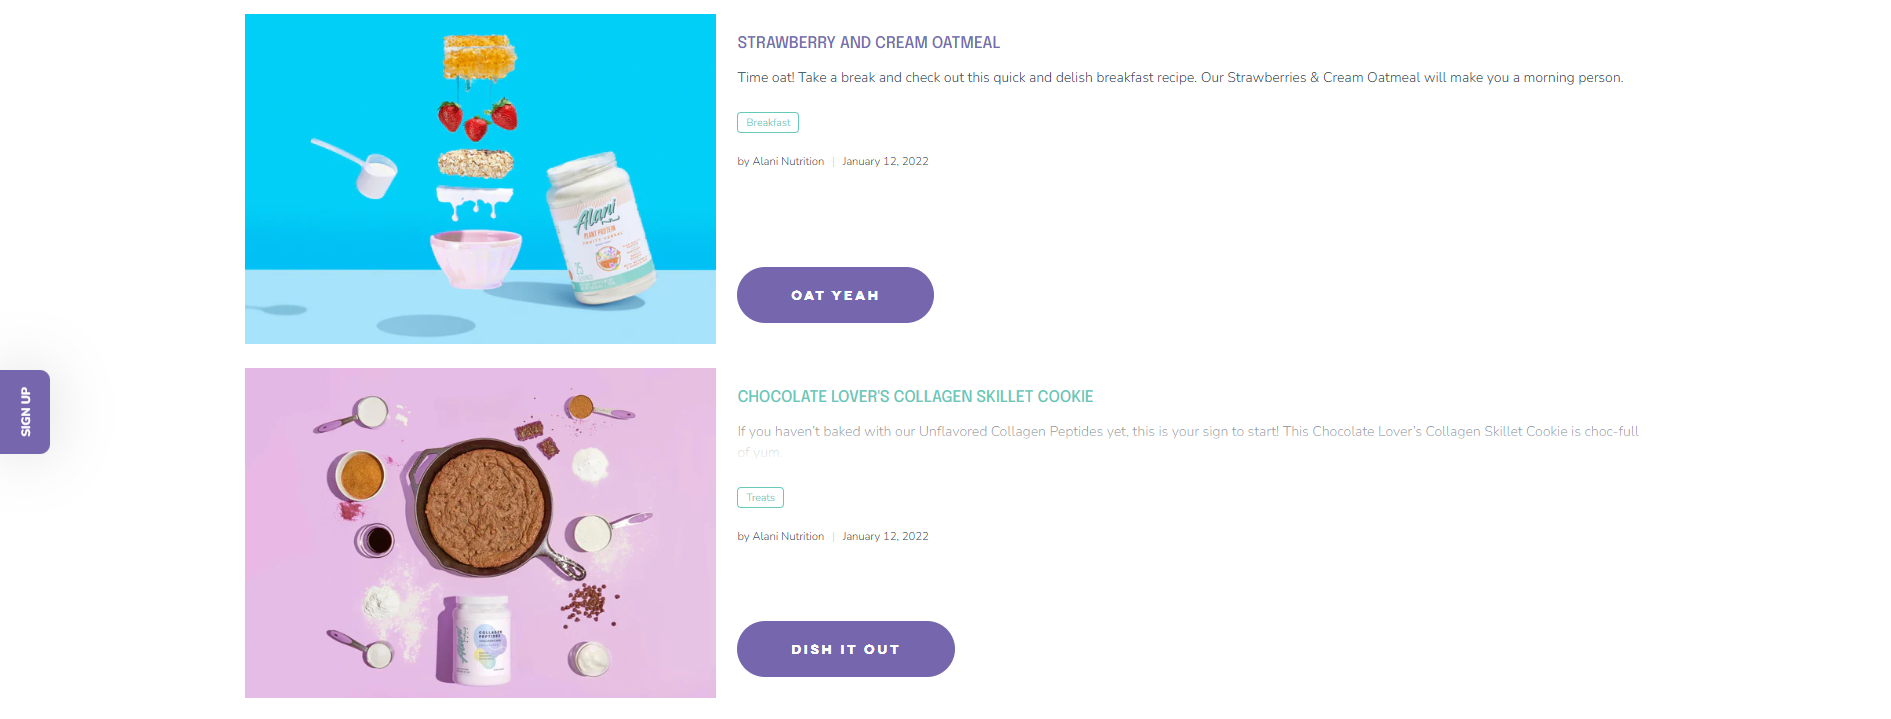1891x719 pixels.
Task: Click the strawberries in the oatmeal photo
Action: click(x=478, y=117)
